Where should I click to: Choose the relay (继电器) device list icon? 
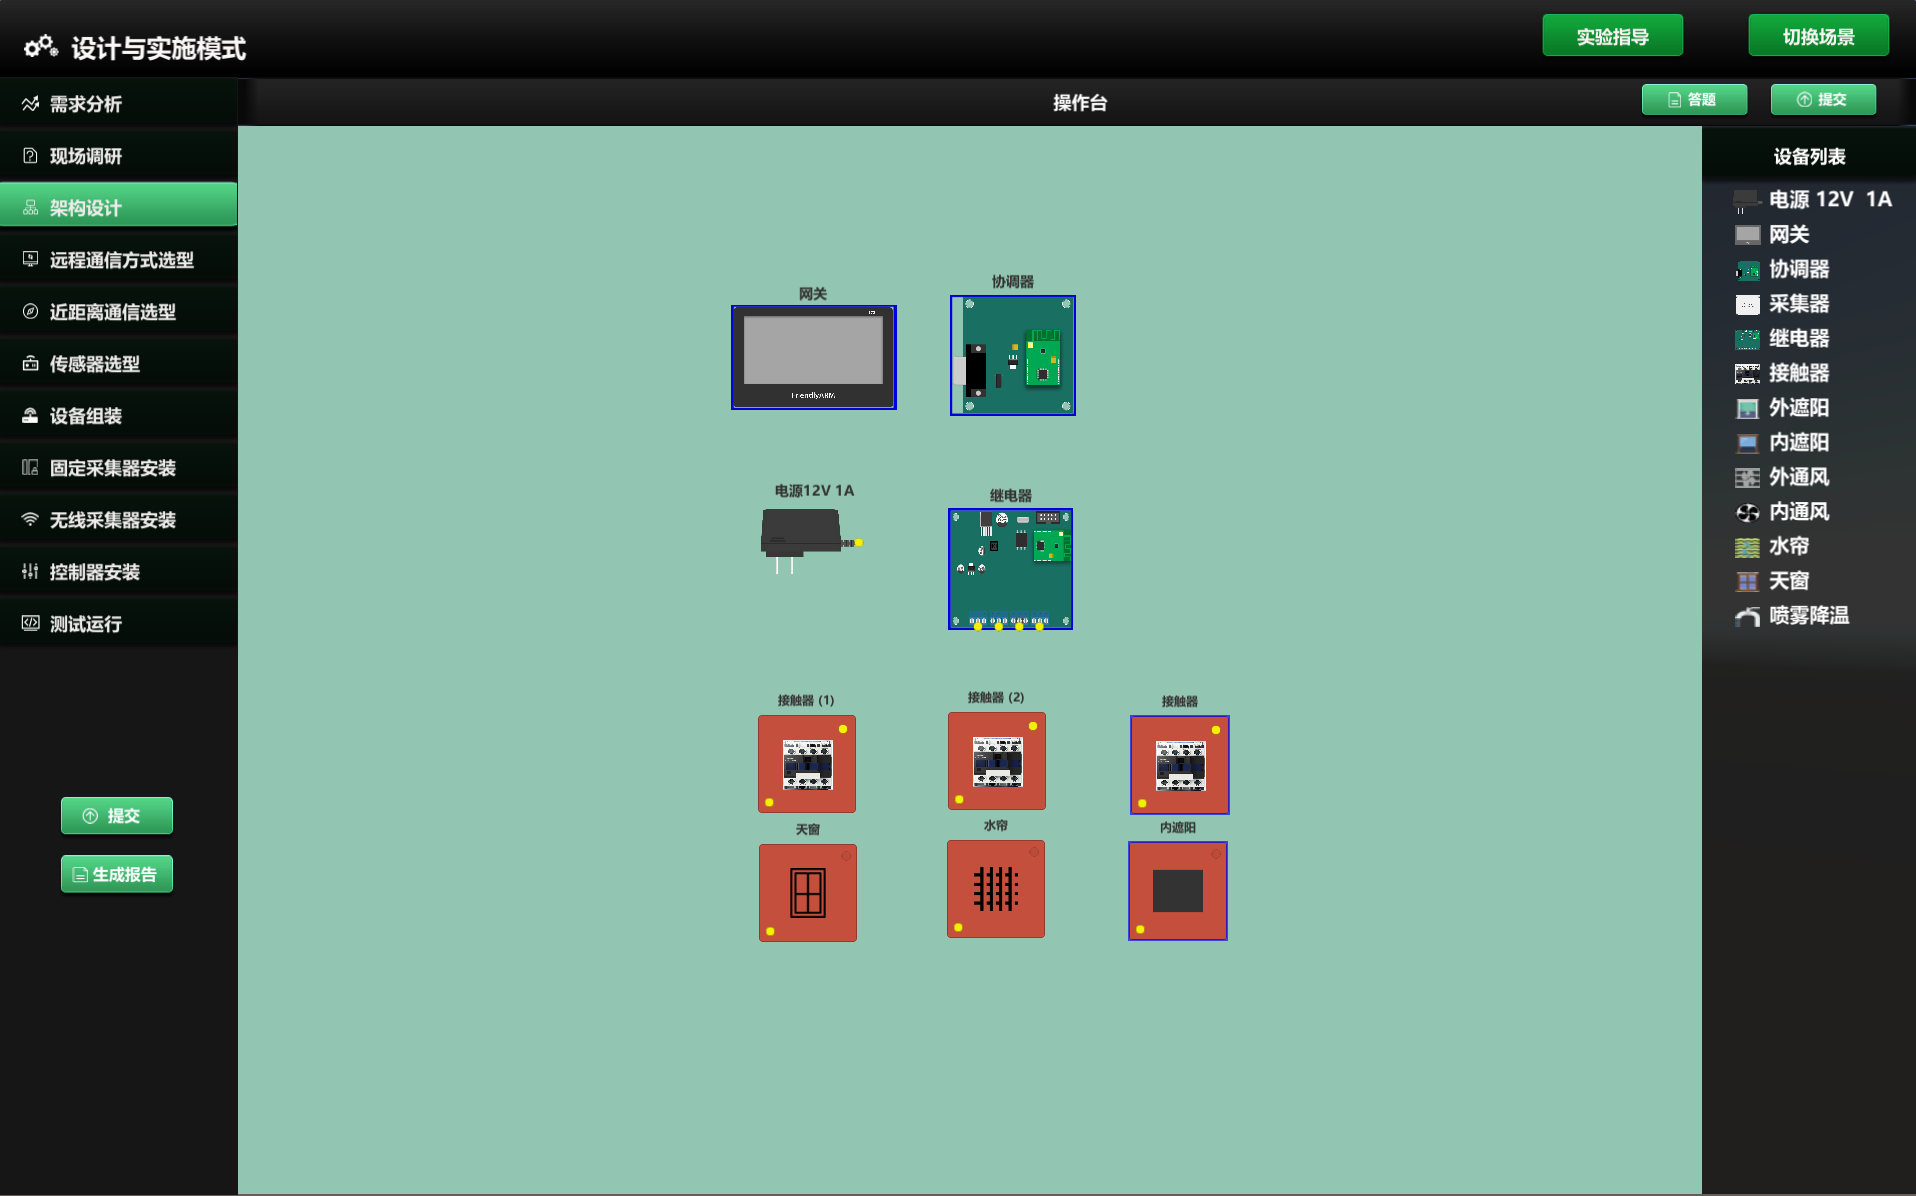1747,339
